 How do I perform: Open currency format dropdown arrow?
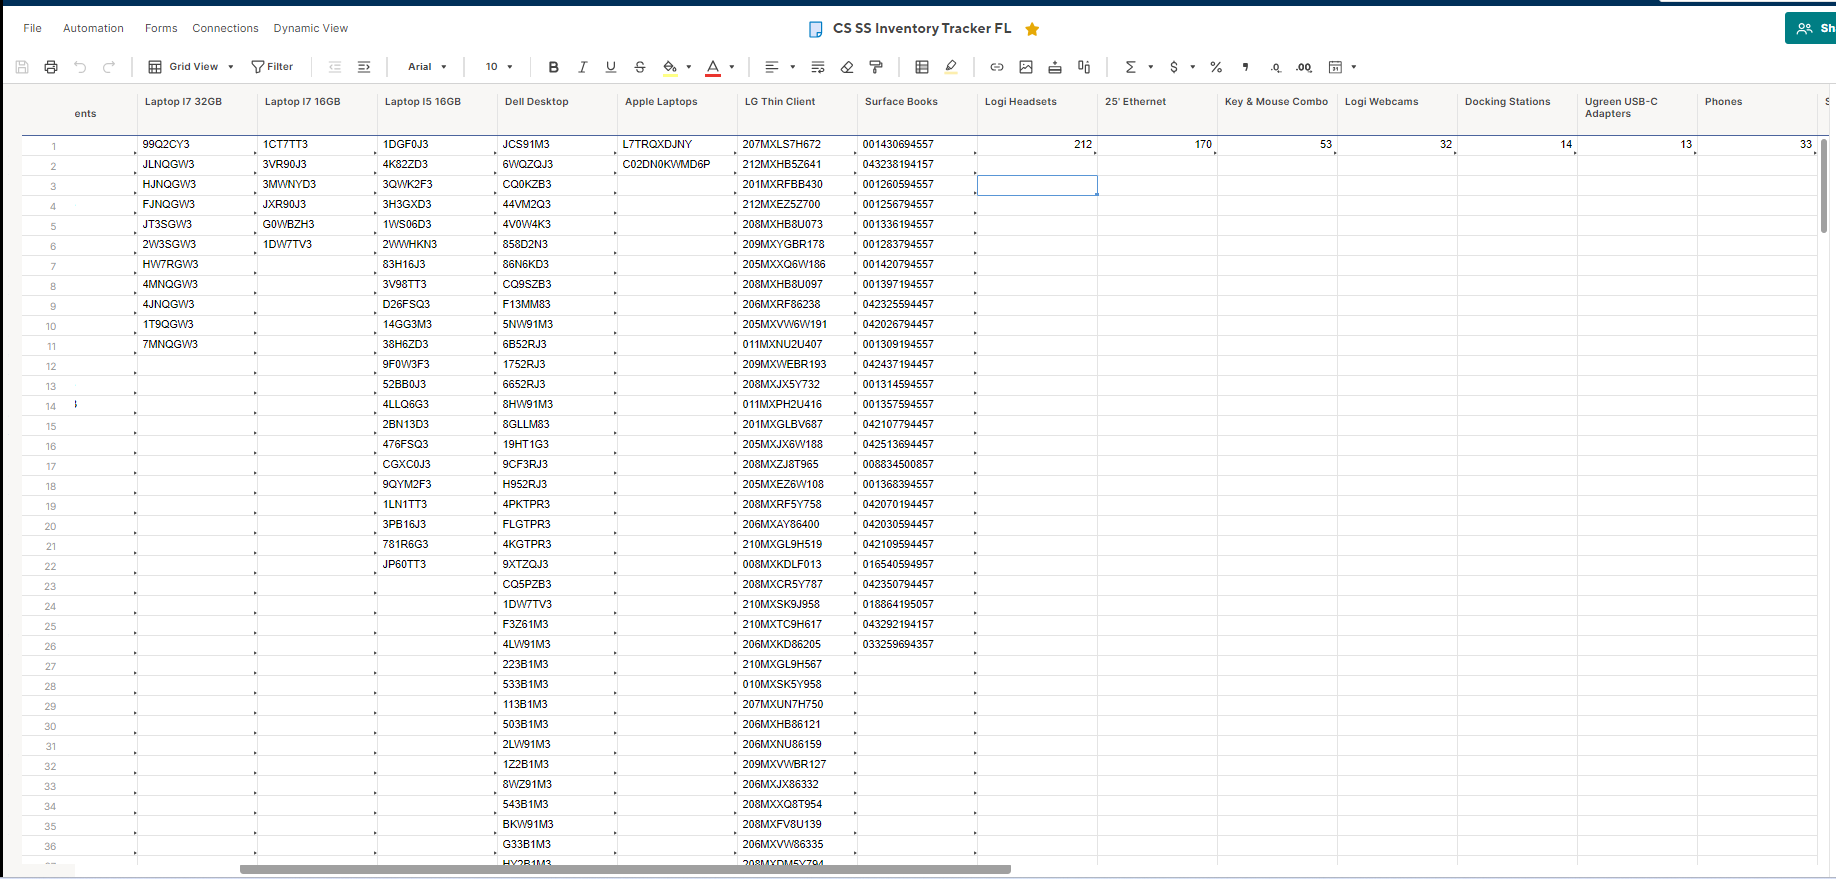(x=1193, y=67)
